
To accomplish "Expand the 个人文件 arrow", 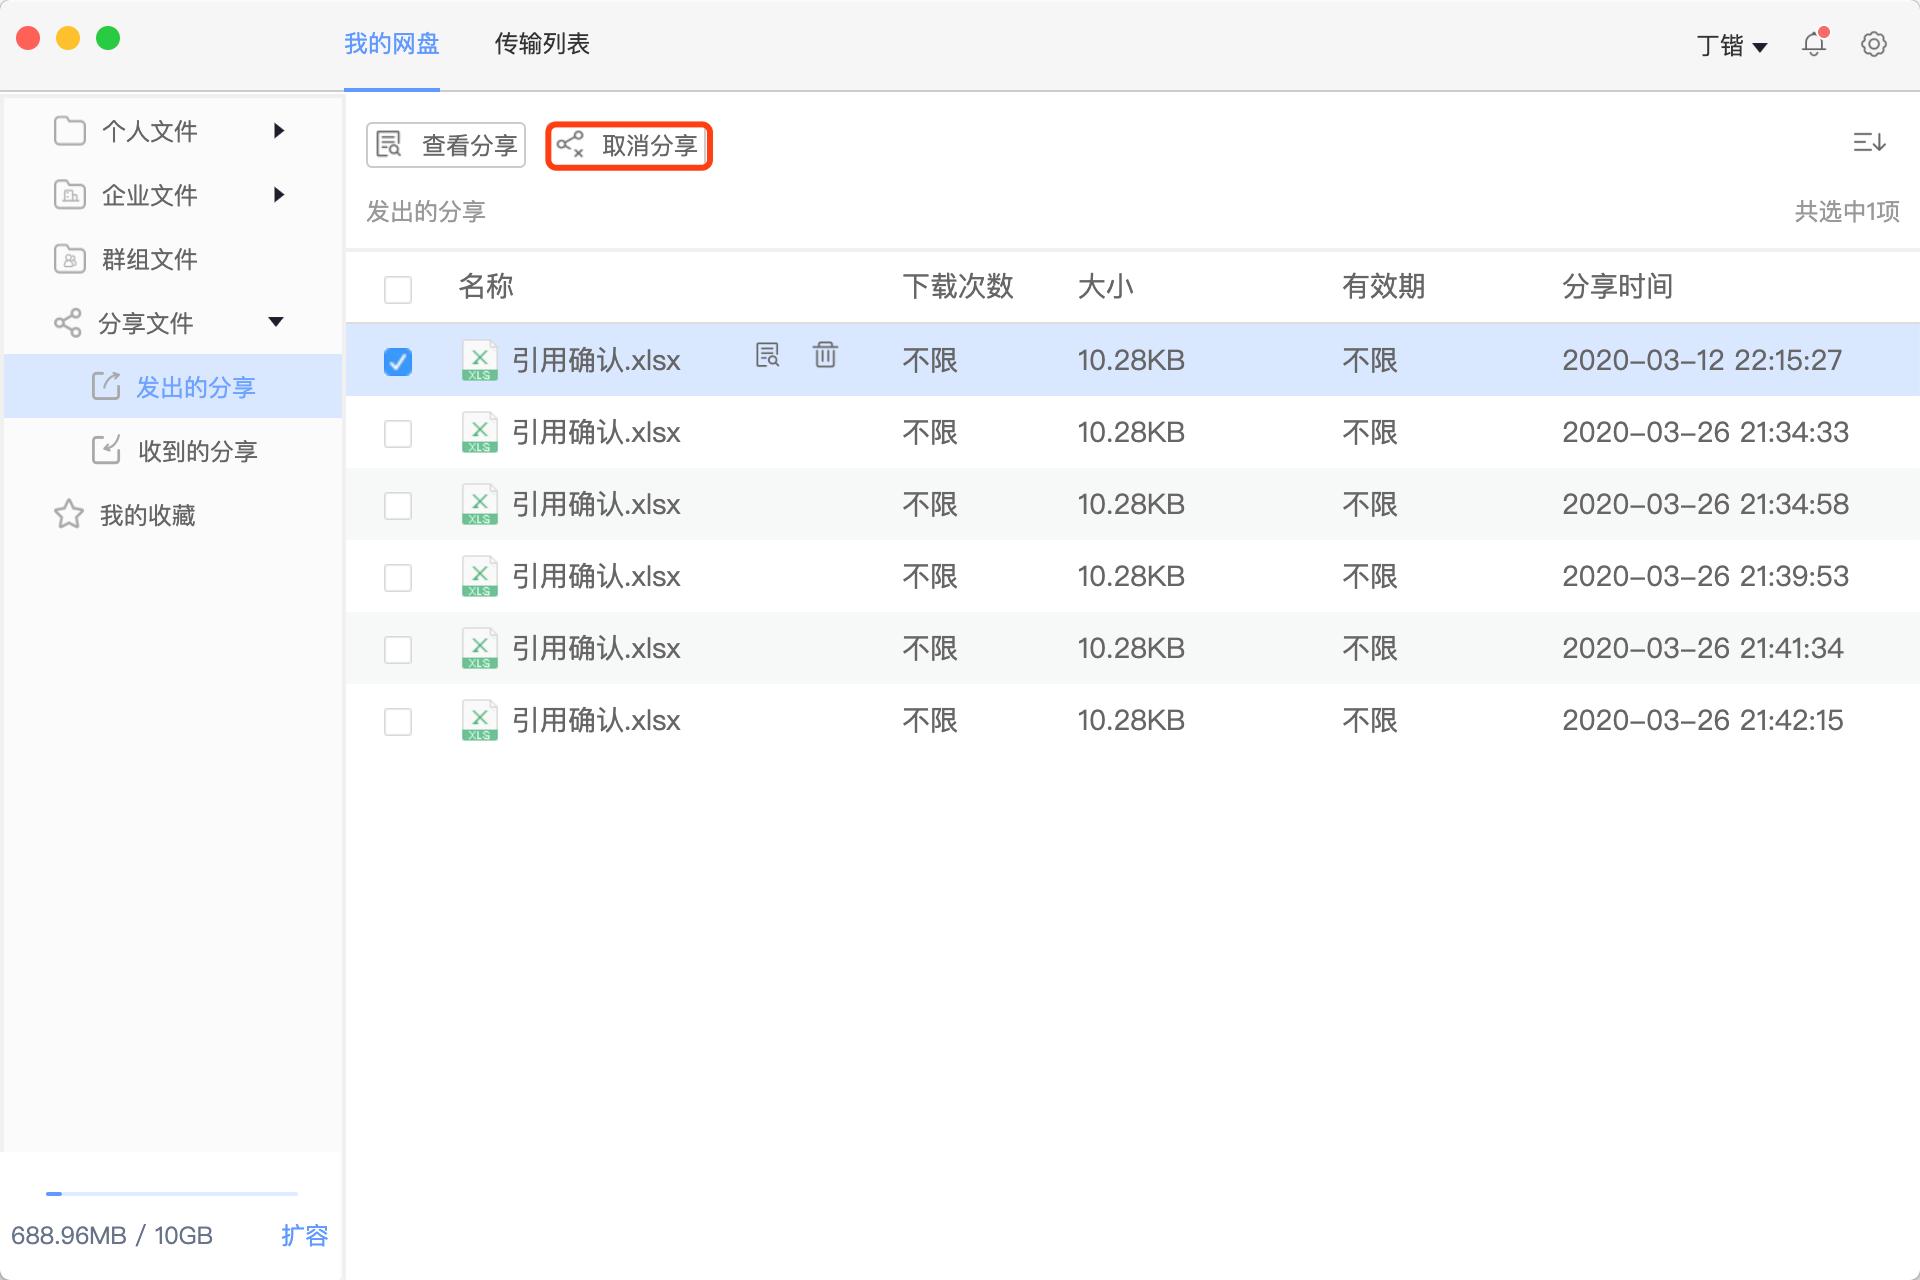I will pyautogui.click(x=279, y=131).
